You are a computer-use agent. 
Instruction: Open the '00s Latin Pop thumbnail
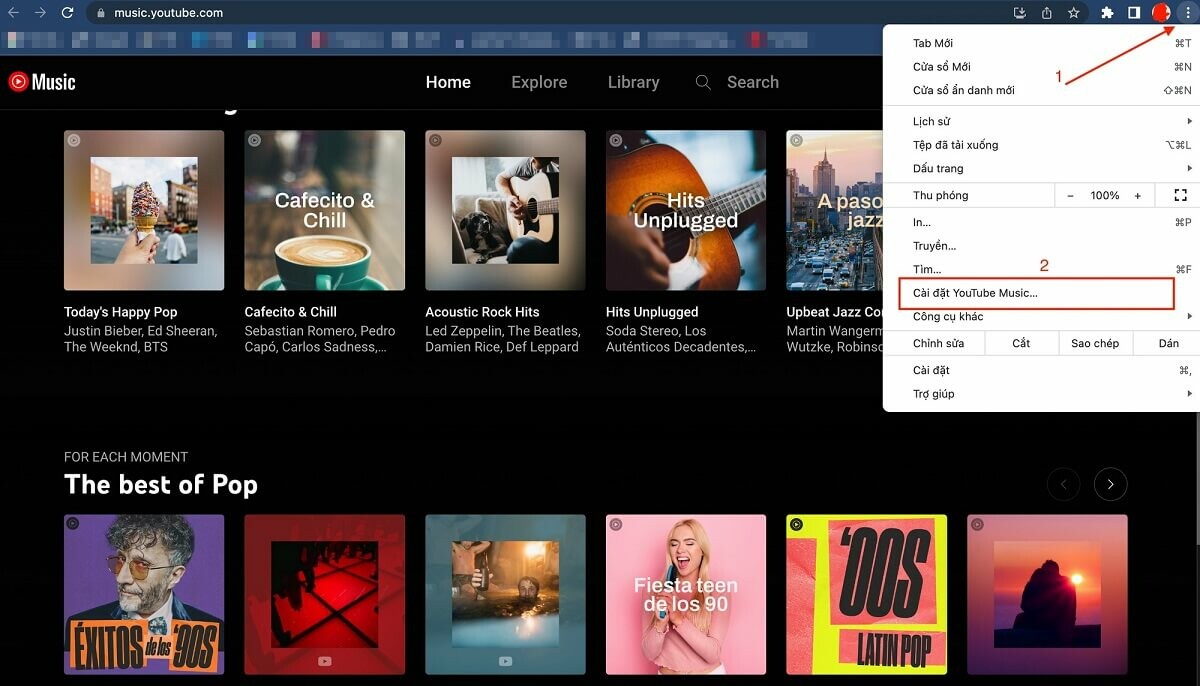click(x=867, y=595)
